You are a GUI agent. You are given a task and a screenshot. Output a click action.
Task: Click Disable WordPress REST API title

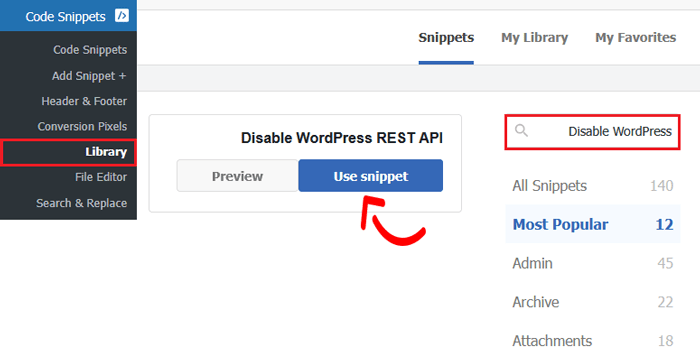coord(342,138)
